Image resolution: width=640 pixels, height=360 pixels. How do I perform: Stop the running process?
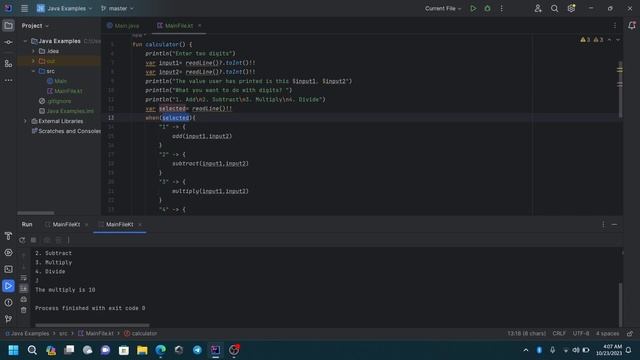(33, 240)
